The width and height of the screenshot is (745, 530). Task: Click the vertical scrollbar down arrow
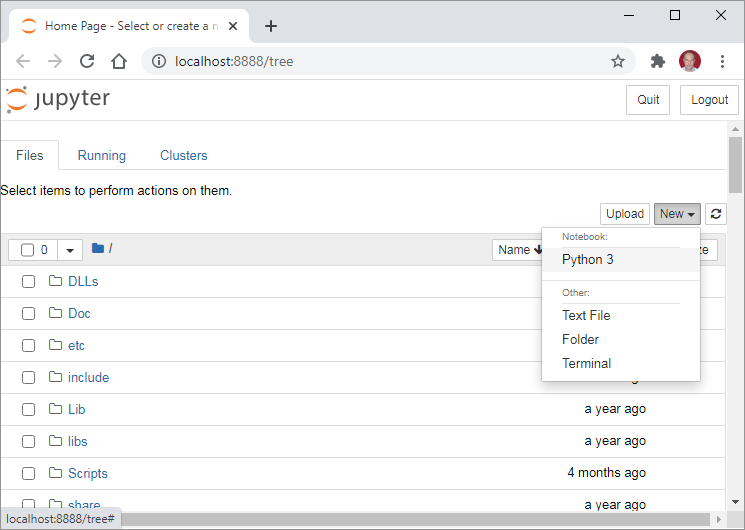click(735, 502)
